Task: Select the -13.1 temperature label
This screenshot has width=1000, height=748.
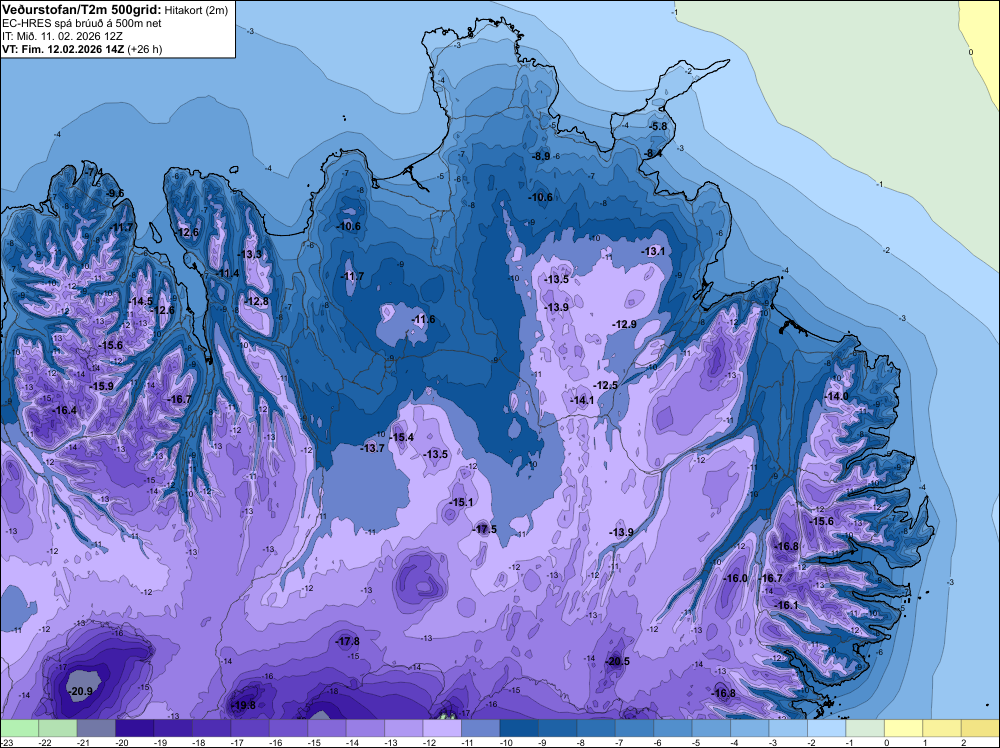Action: click(653, 251)
